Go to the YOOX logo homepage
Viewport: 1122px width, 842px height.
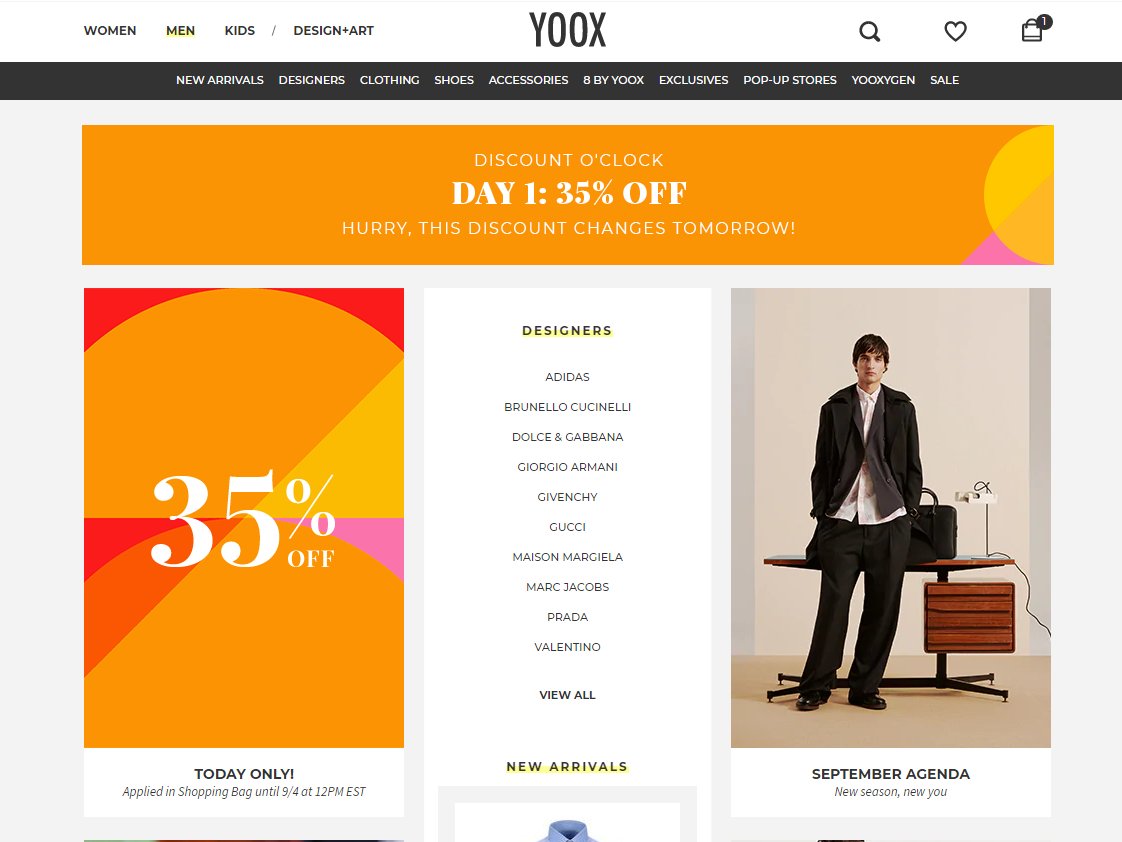point(567,30)
